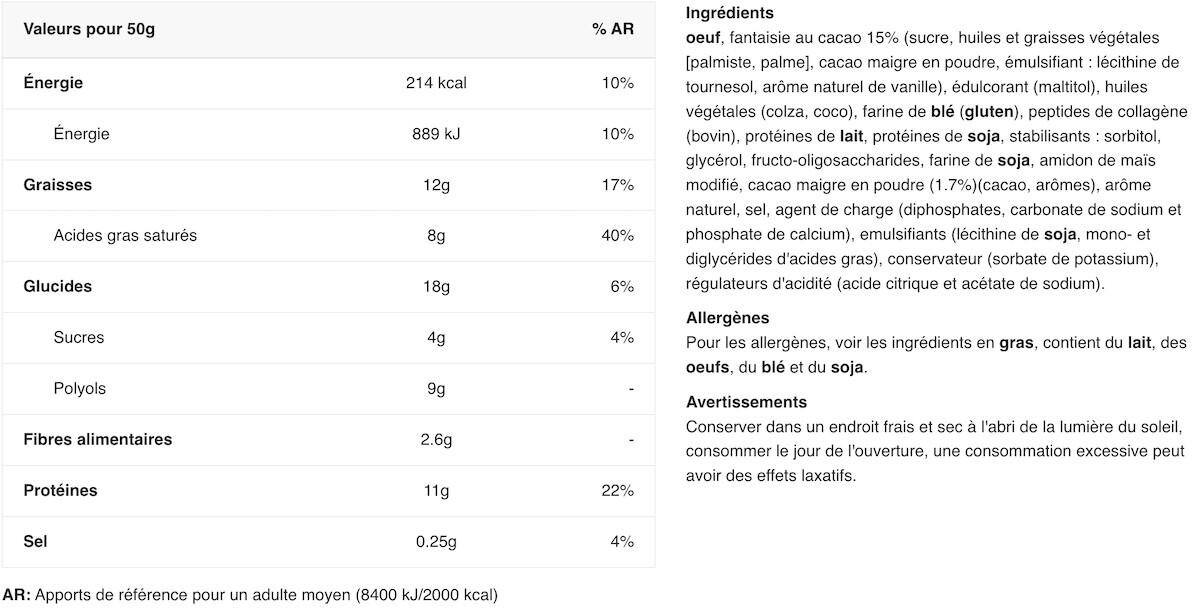The width and height of the screenshot is (1200, 610).
Task: Click the 'Protéines' row label
Action: [x=60, y=490]
